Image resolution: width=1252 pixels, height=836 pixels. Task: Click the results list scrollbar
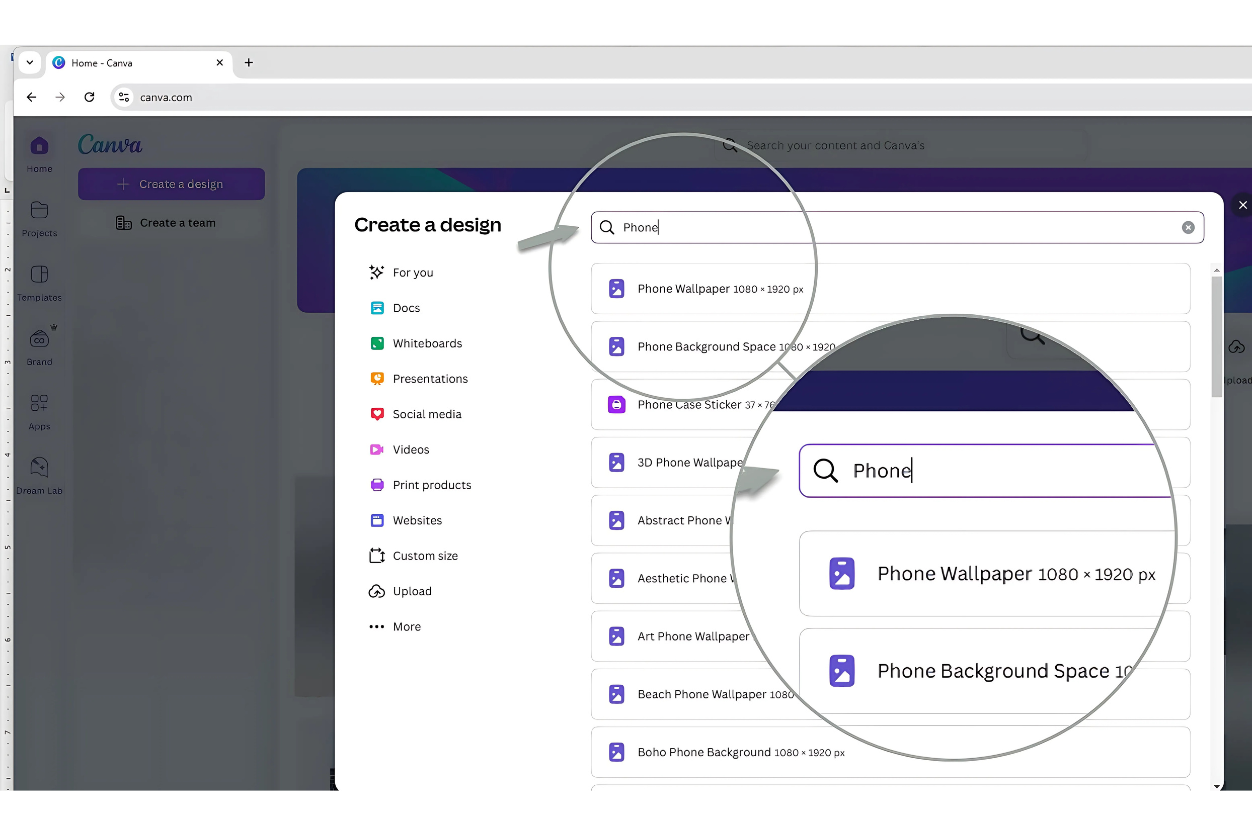click(1217, 335)
